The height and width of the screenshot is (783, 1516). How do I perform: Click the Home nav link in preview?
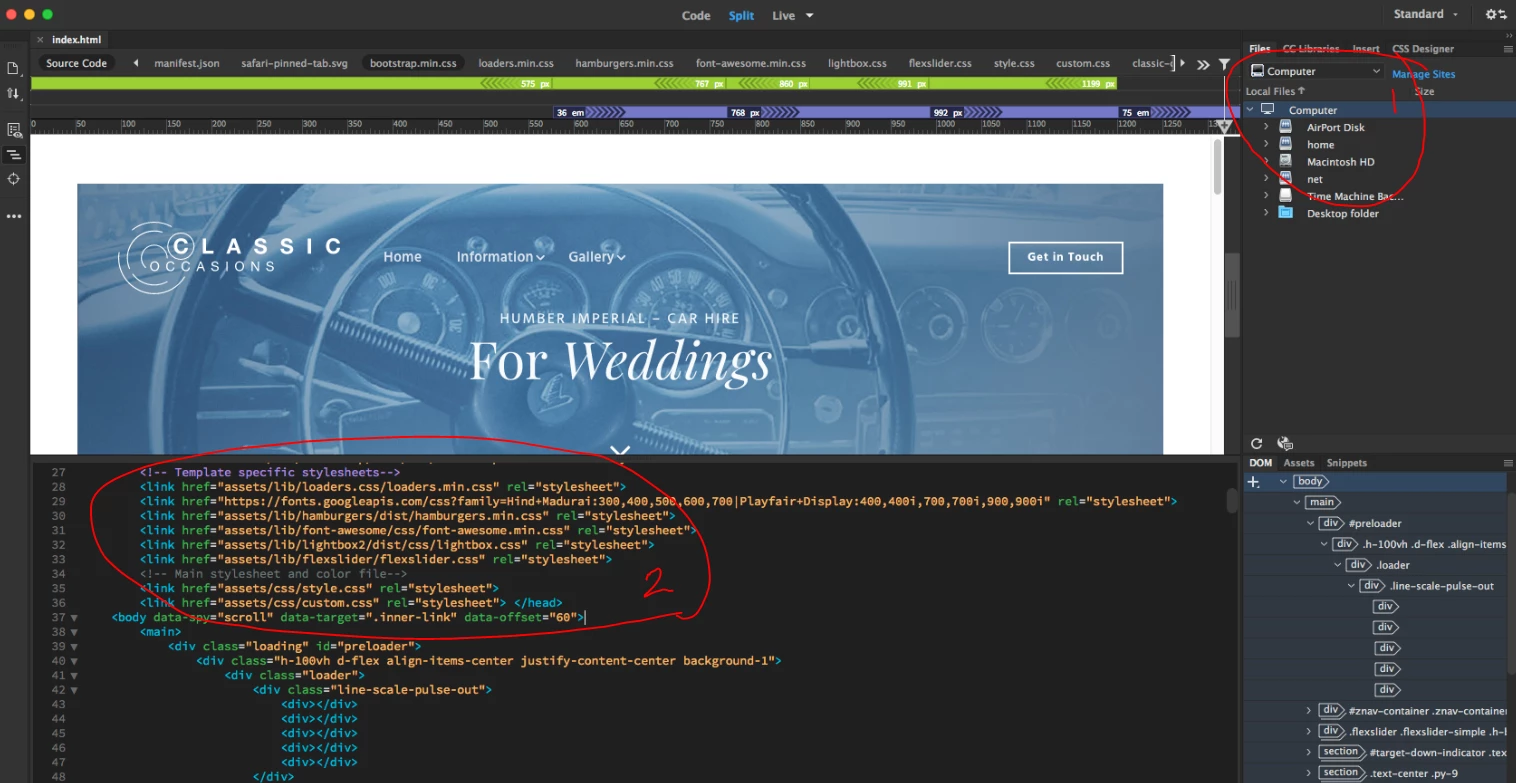(402, 257)
